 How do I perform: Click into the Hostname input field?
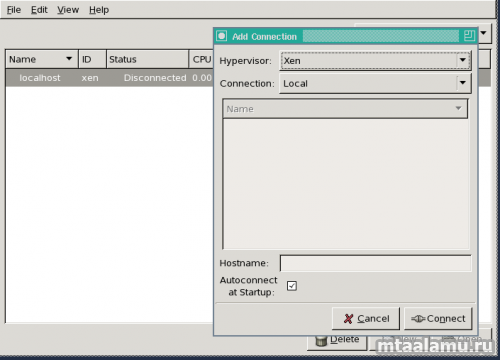[376, 263]
